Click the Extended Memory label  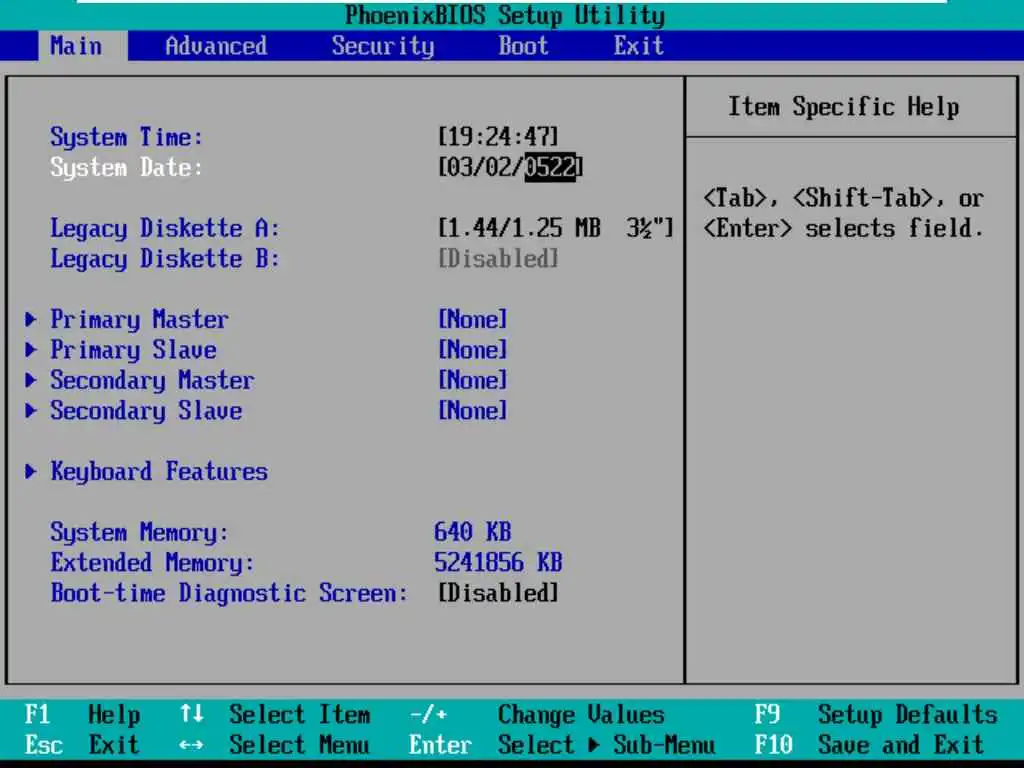pyautogui.click(x=152, y=563)
